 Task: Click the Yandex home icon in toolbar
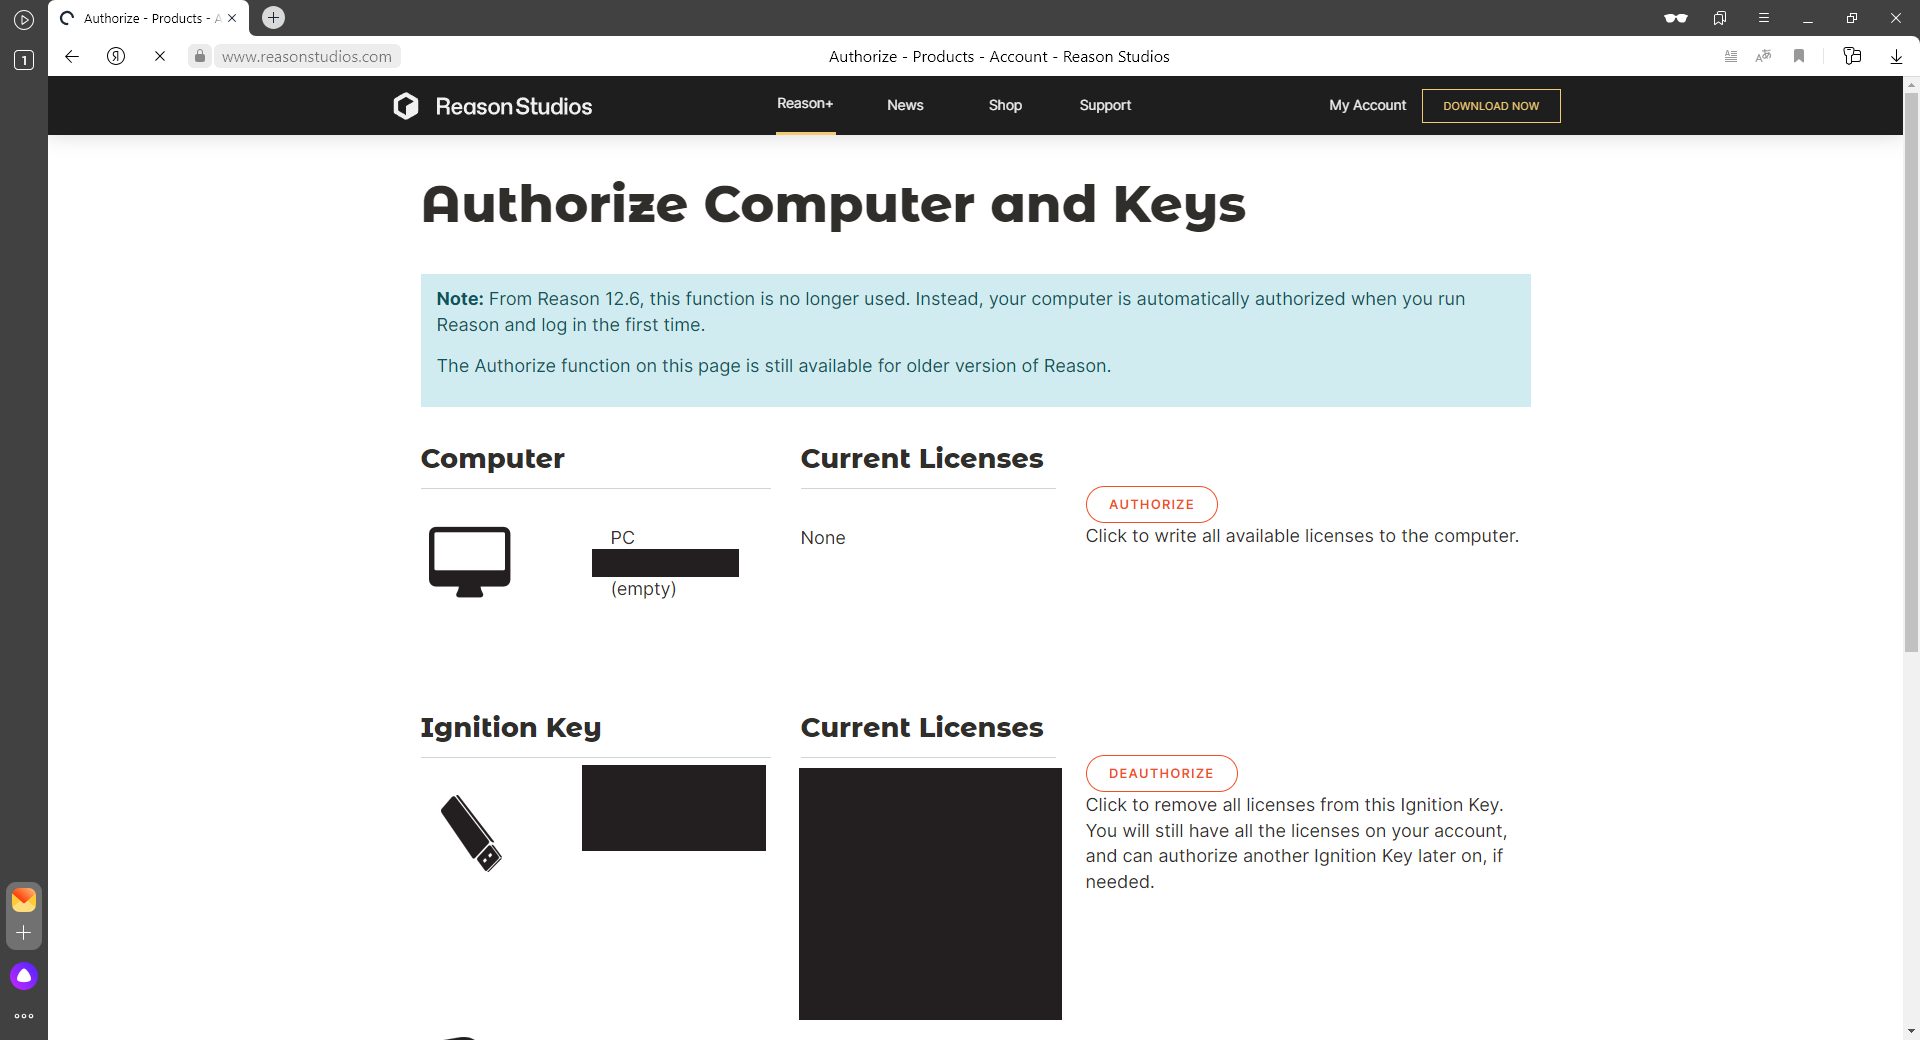[116, 56]
